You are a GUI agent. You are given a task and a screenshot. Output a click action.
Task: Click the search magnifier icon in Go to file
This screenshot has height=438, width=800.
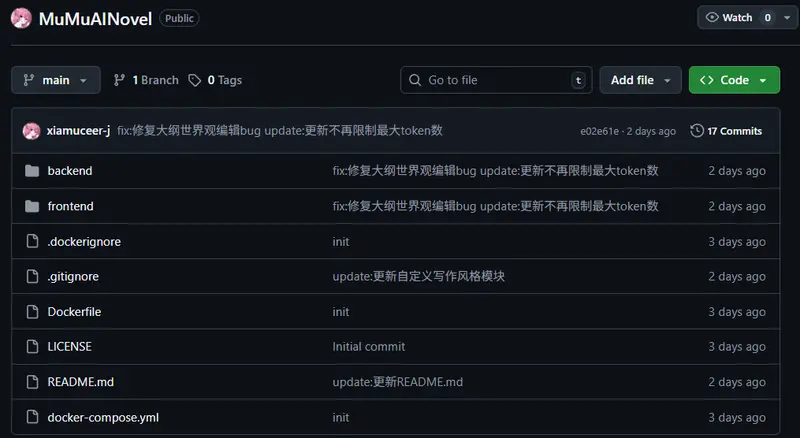[415, 80]
